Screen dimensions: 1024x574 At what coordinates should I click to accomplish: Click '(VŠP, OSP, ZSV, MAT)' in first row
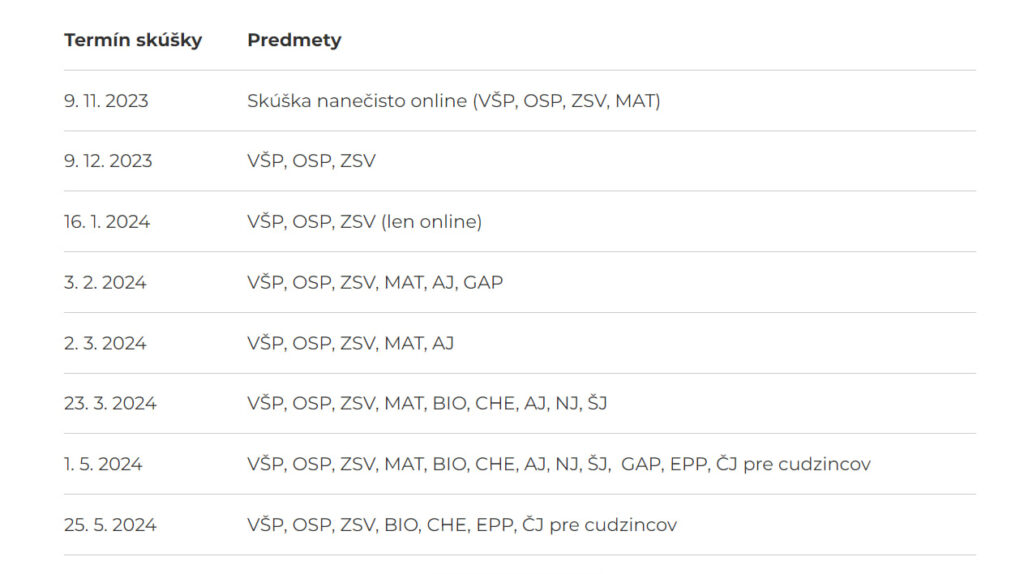567,101
